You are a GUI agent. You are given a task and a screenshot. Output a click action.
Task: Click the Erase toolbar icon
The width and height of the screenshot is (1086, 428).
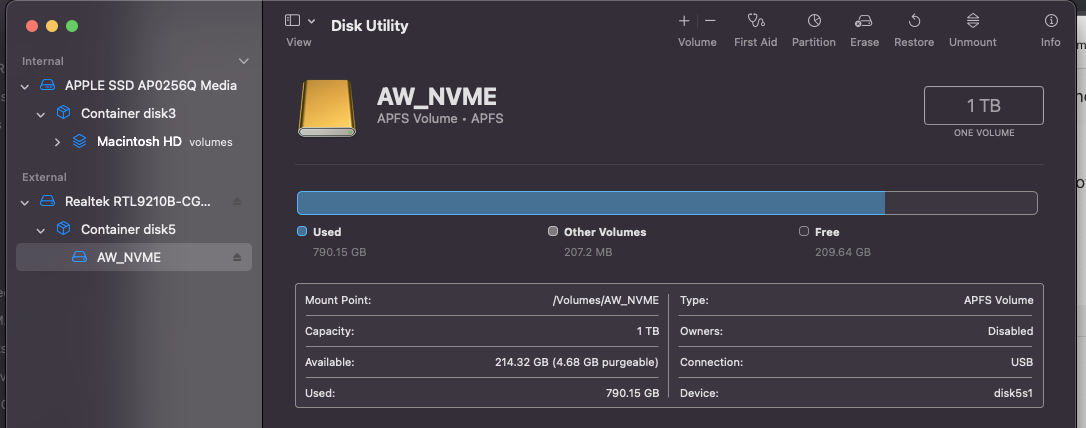[864, 21]
